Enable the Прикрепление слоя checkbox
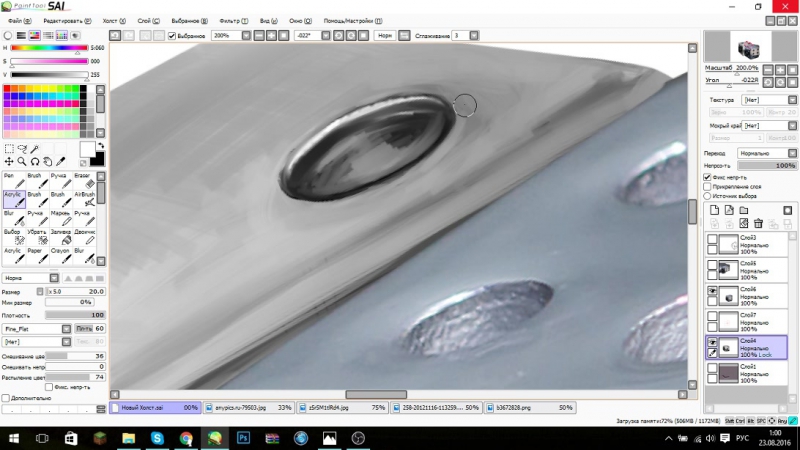The width and height of the screenshot is (800, 450). [x=707, y=187]
